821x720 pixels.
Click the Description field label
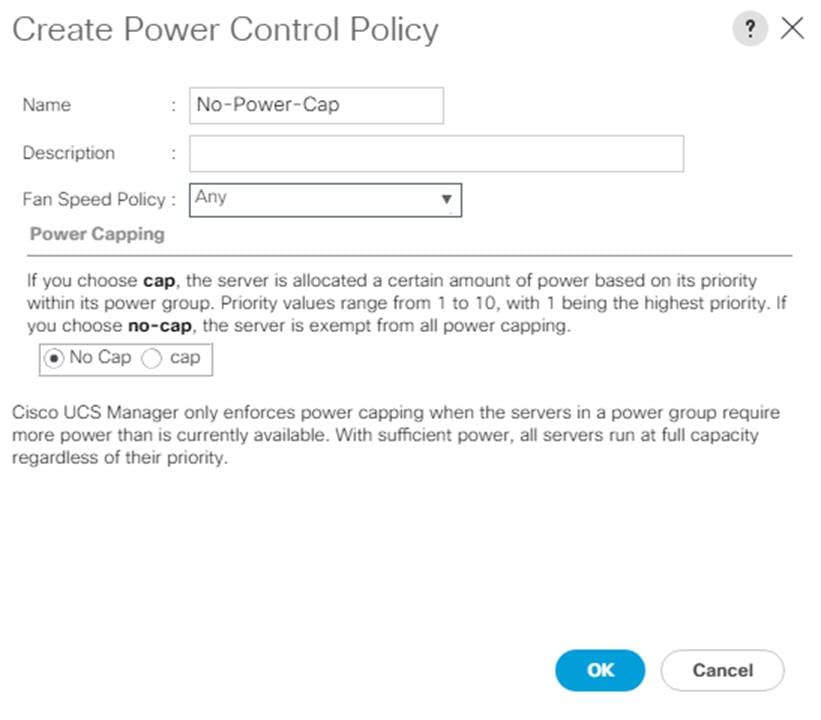click(69, 153)
